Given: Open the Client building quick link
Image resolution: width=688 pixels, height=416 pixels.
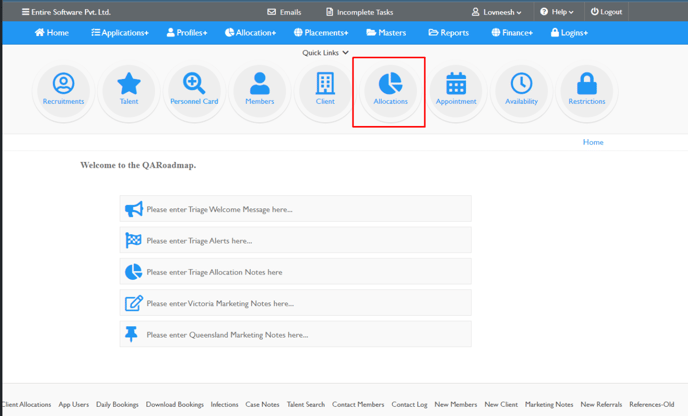Looking at the screenshot, I should (325, 83).
